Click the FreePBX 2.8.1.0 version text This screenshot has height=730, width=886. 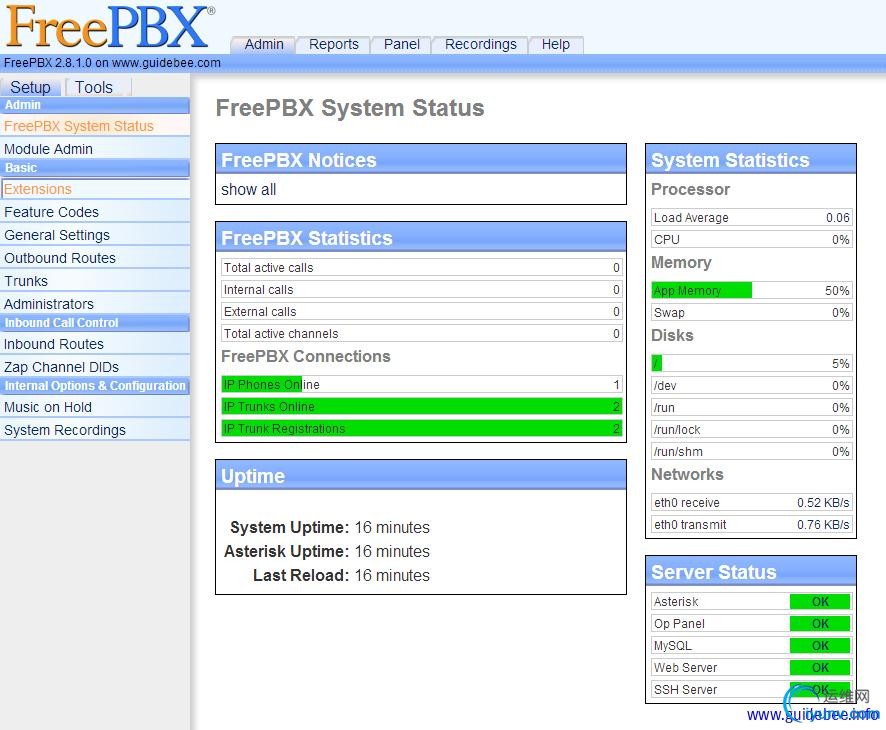click(112, 63)
